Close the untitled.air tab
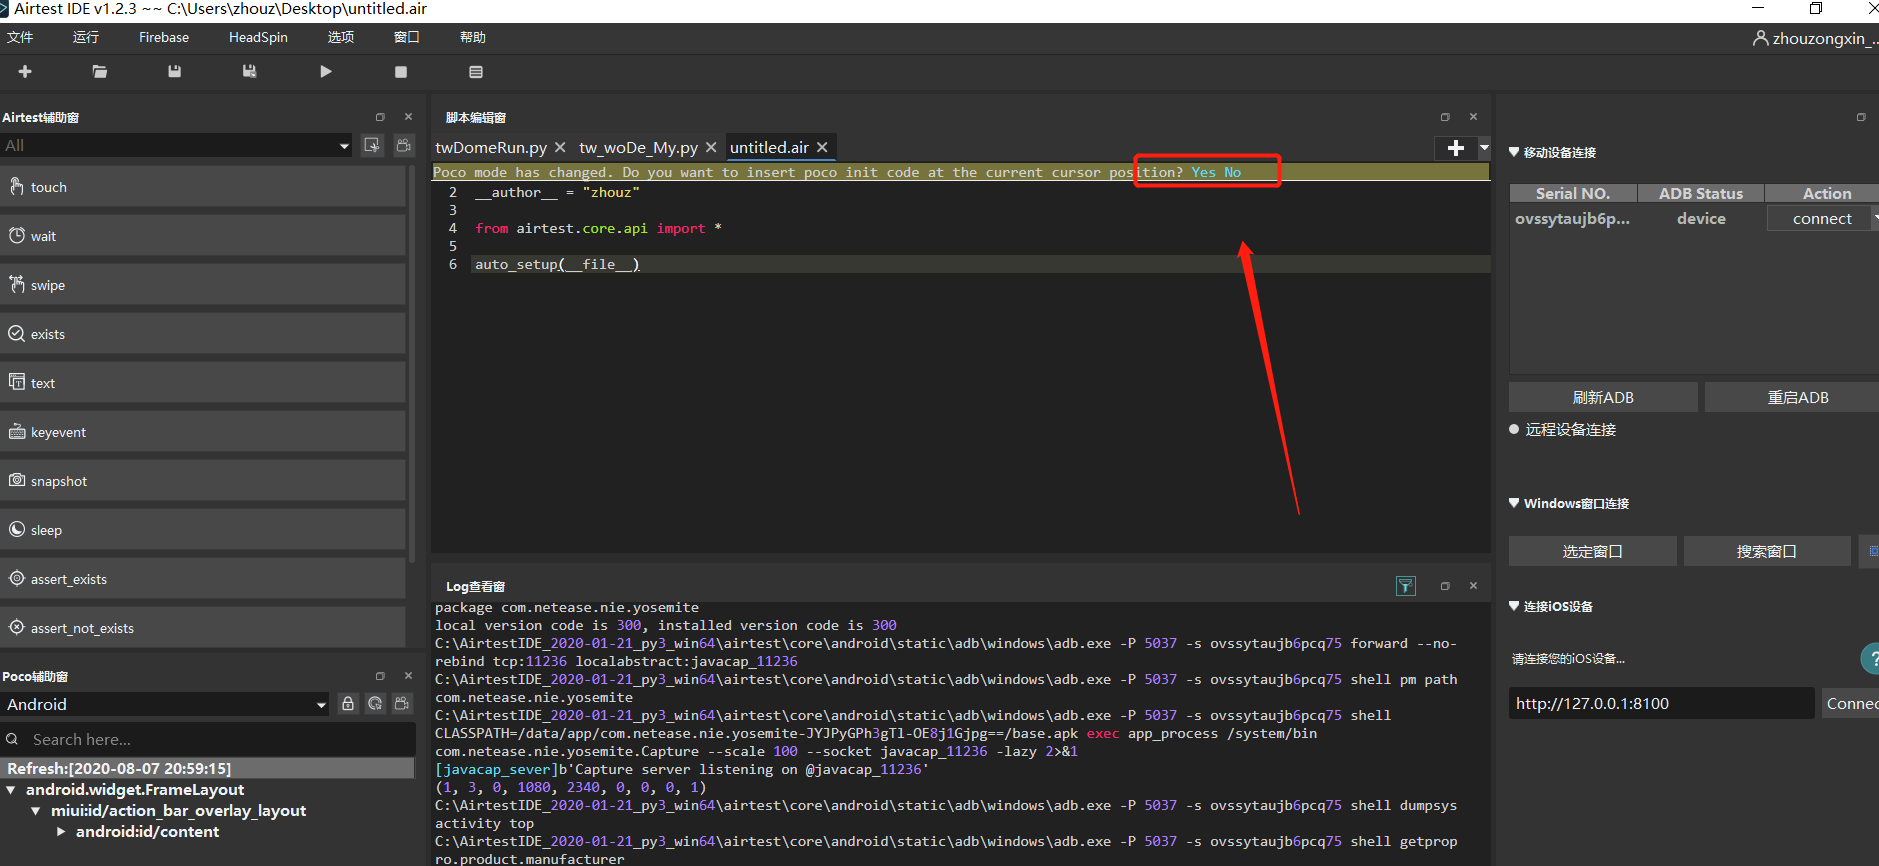The height and width of the screenshot is (866, 1879). [x=822, y=148]
